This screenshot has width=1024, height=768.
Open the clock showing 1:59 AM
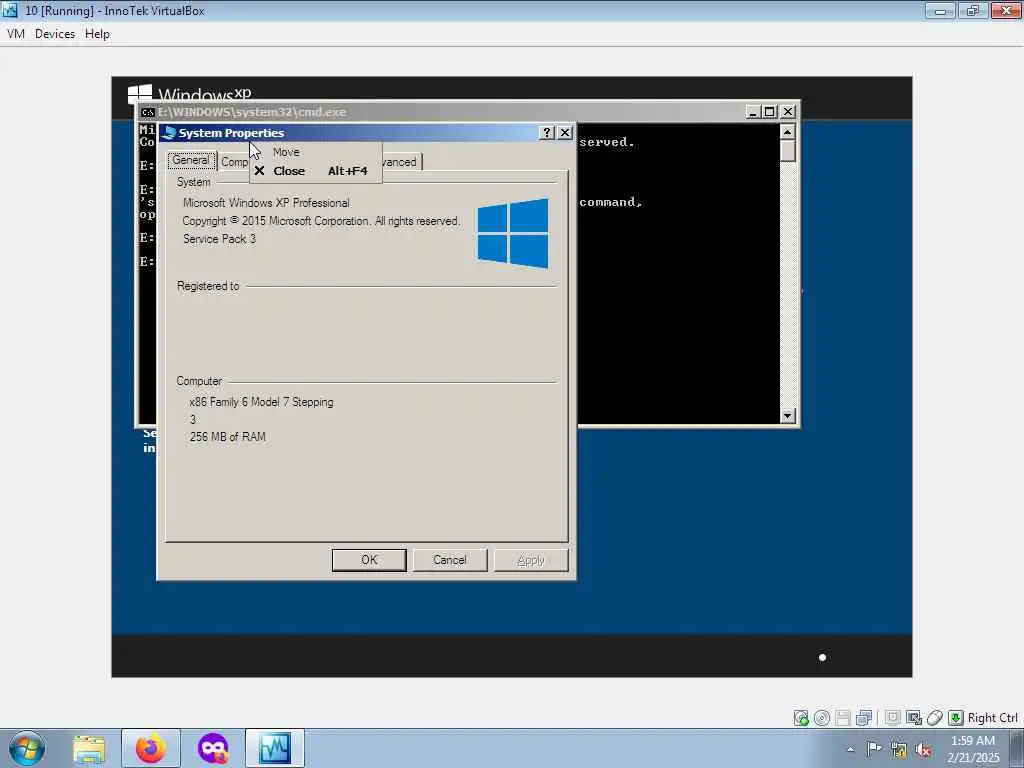tap(973, 749)
